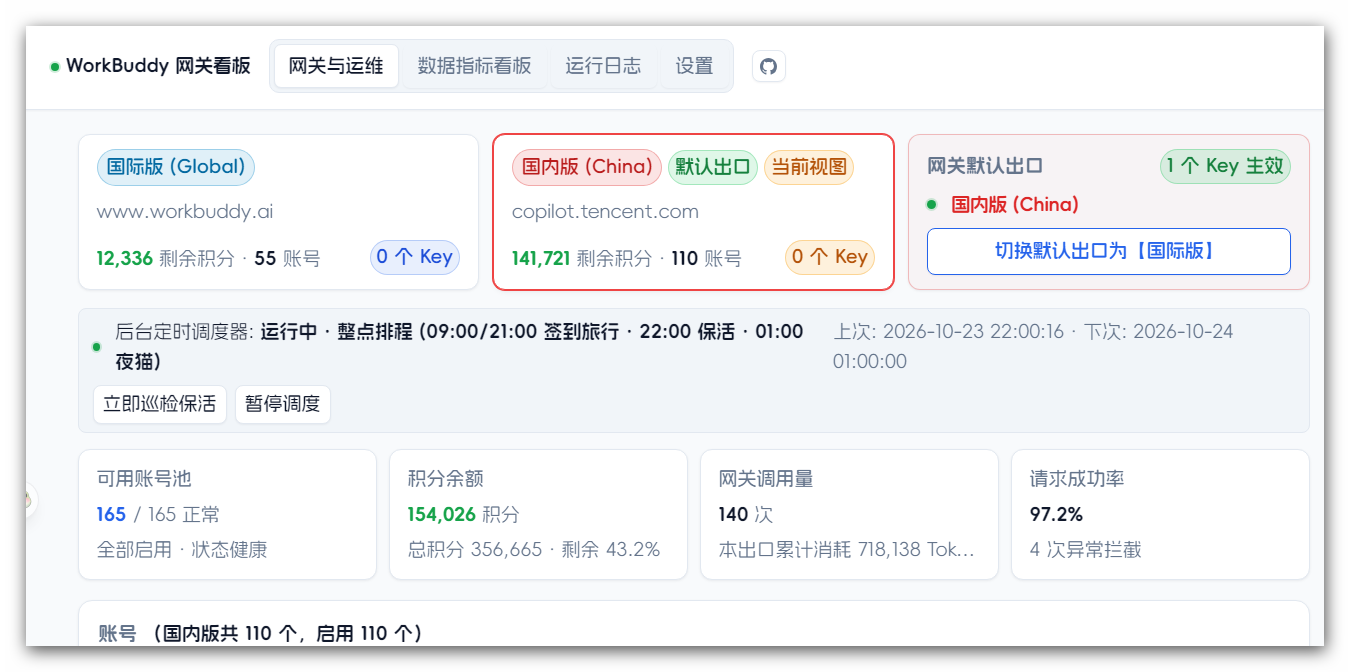
Task: Click the partially hidden icon at left edge
Action: click(30, 498)
